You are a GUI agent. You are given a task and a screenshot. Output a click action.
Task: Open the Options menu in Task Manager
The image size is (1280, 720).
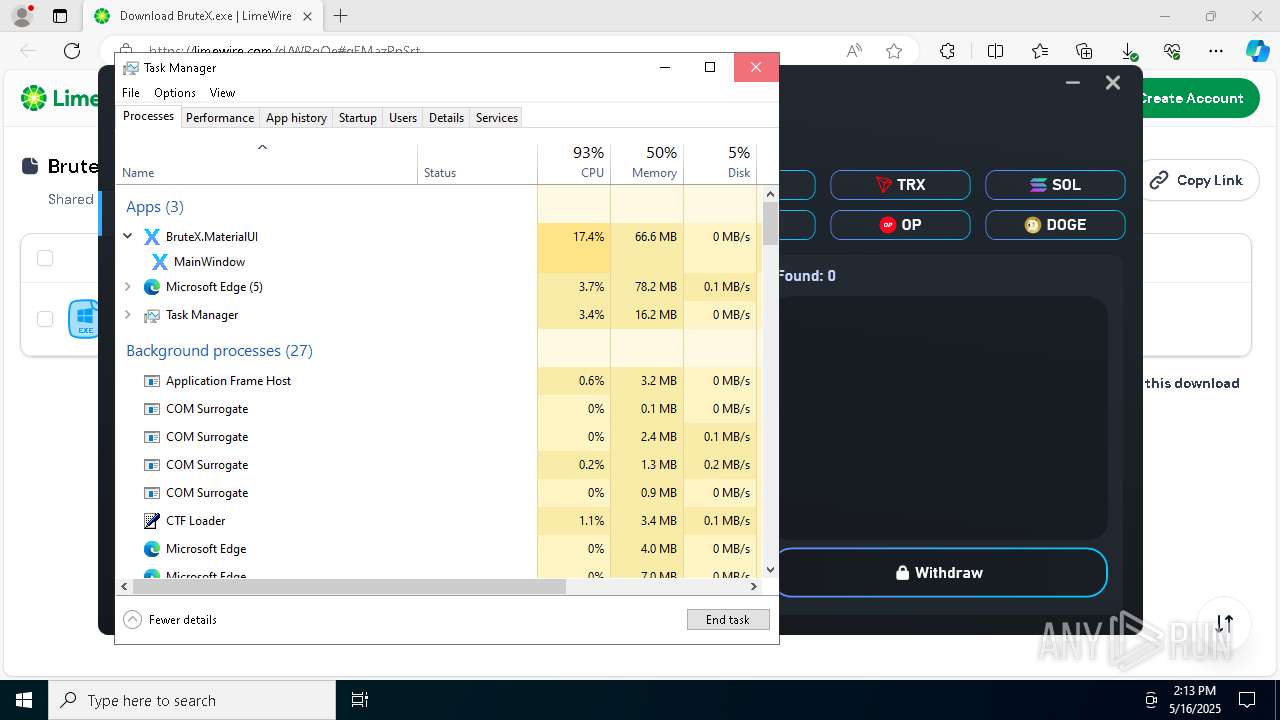pos(175,93)
